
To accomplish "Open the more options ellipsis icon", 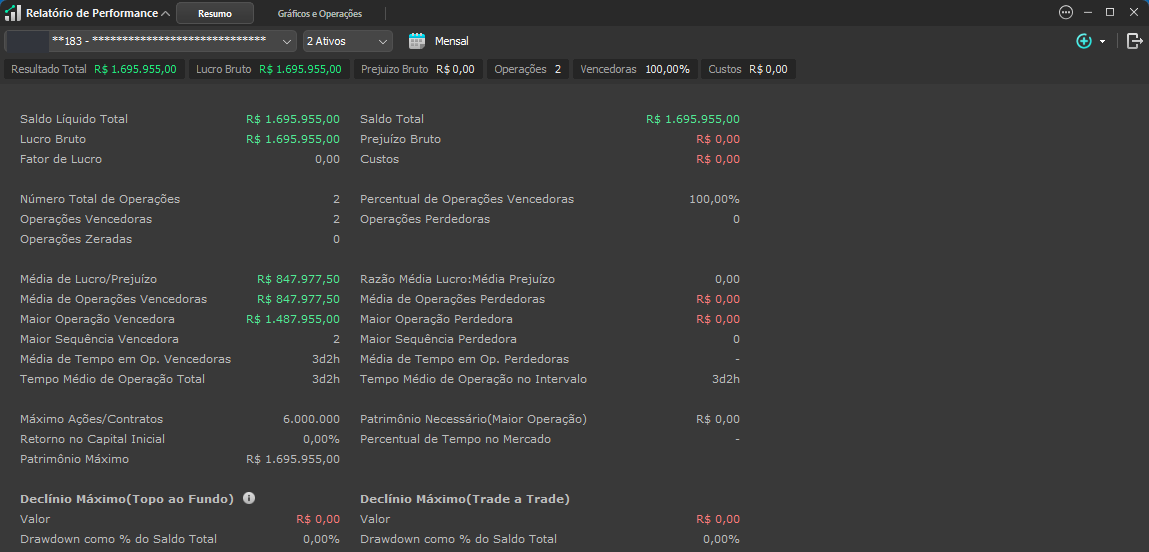I will [x=1066, y=12].
